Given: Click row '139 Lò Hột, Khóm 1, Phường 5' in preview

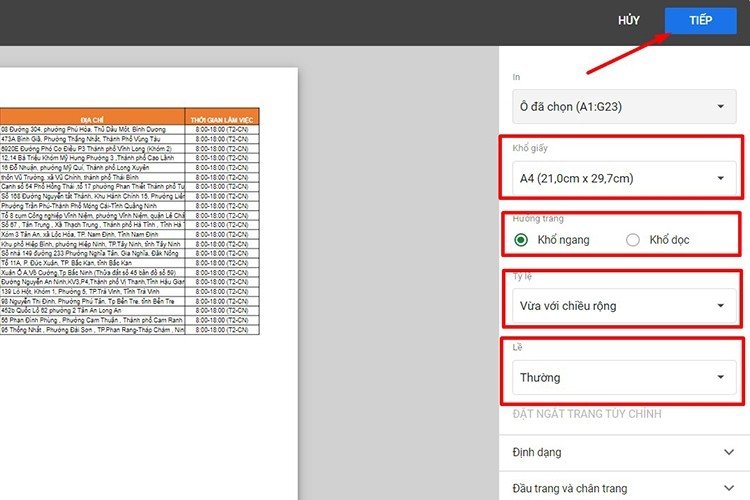Looking at the screenshot, I should pyautogui.click(x=92, y=291).
